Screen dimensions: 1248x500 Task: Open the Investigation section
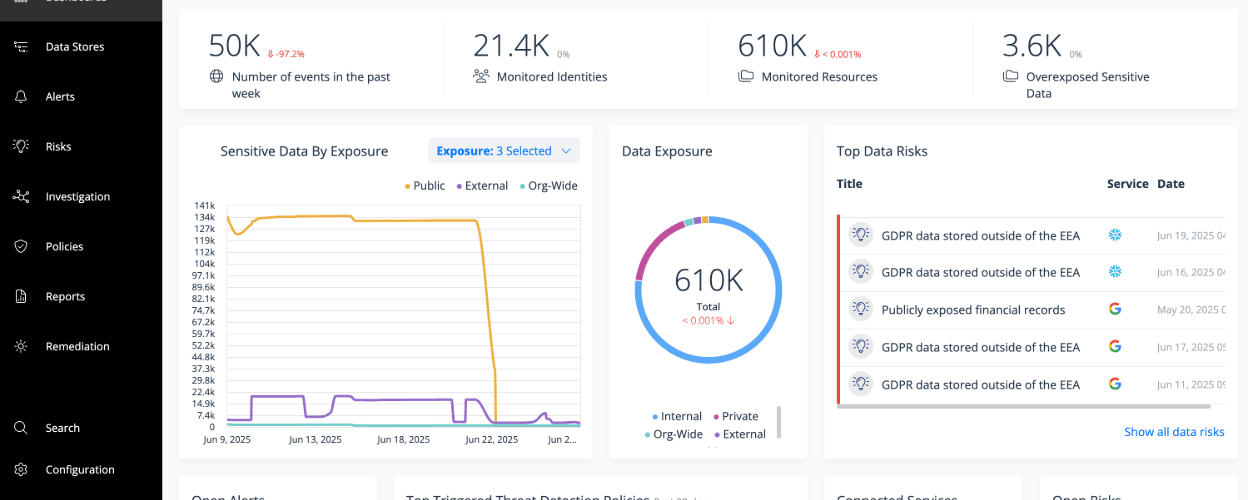(x=77, y=197)
